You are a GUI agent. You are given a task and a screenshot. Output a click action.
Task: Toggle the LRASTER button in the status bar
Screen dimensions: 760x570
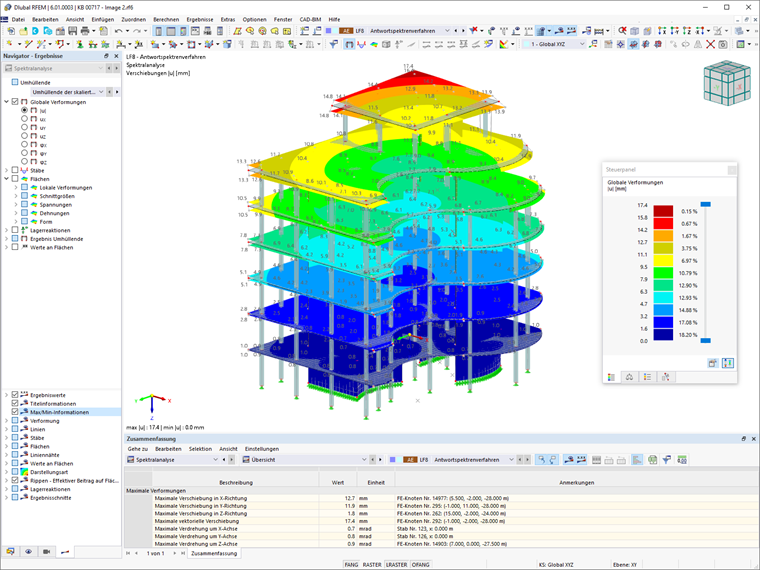click(x=396, y=565)
